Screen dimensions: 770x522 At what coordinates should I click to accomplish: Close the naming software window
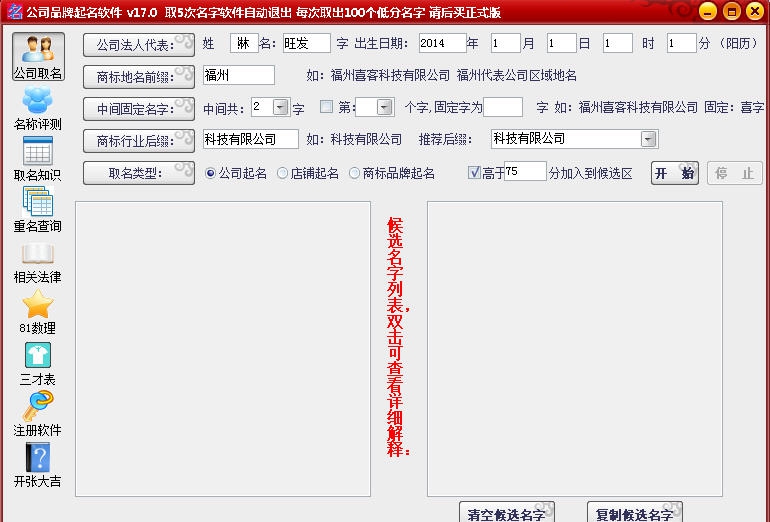755,11
